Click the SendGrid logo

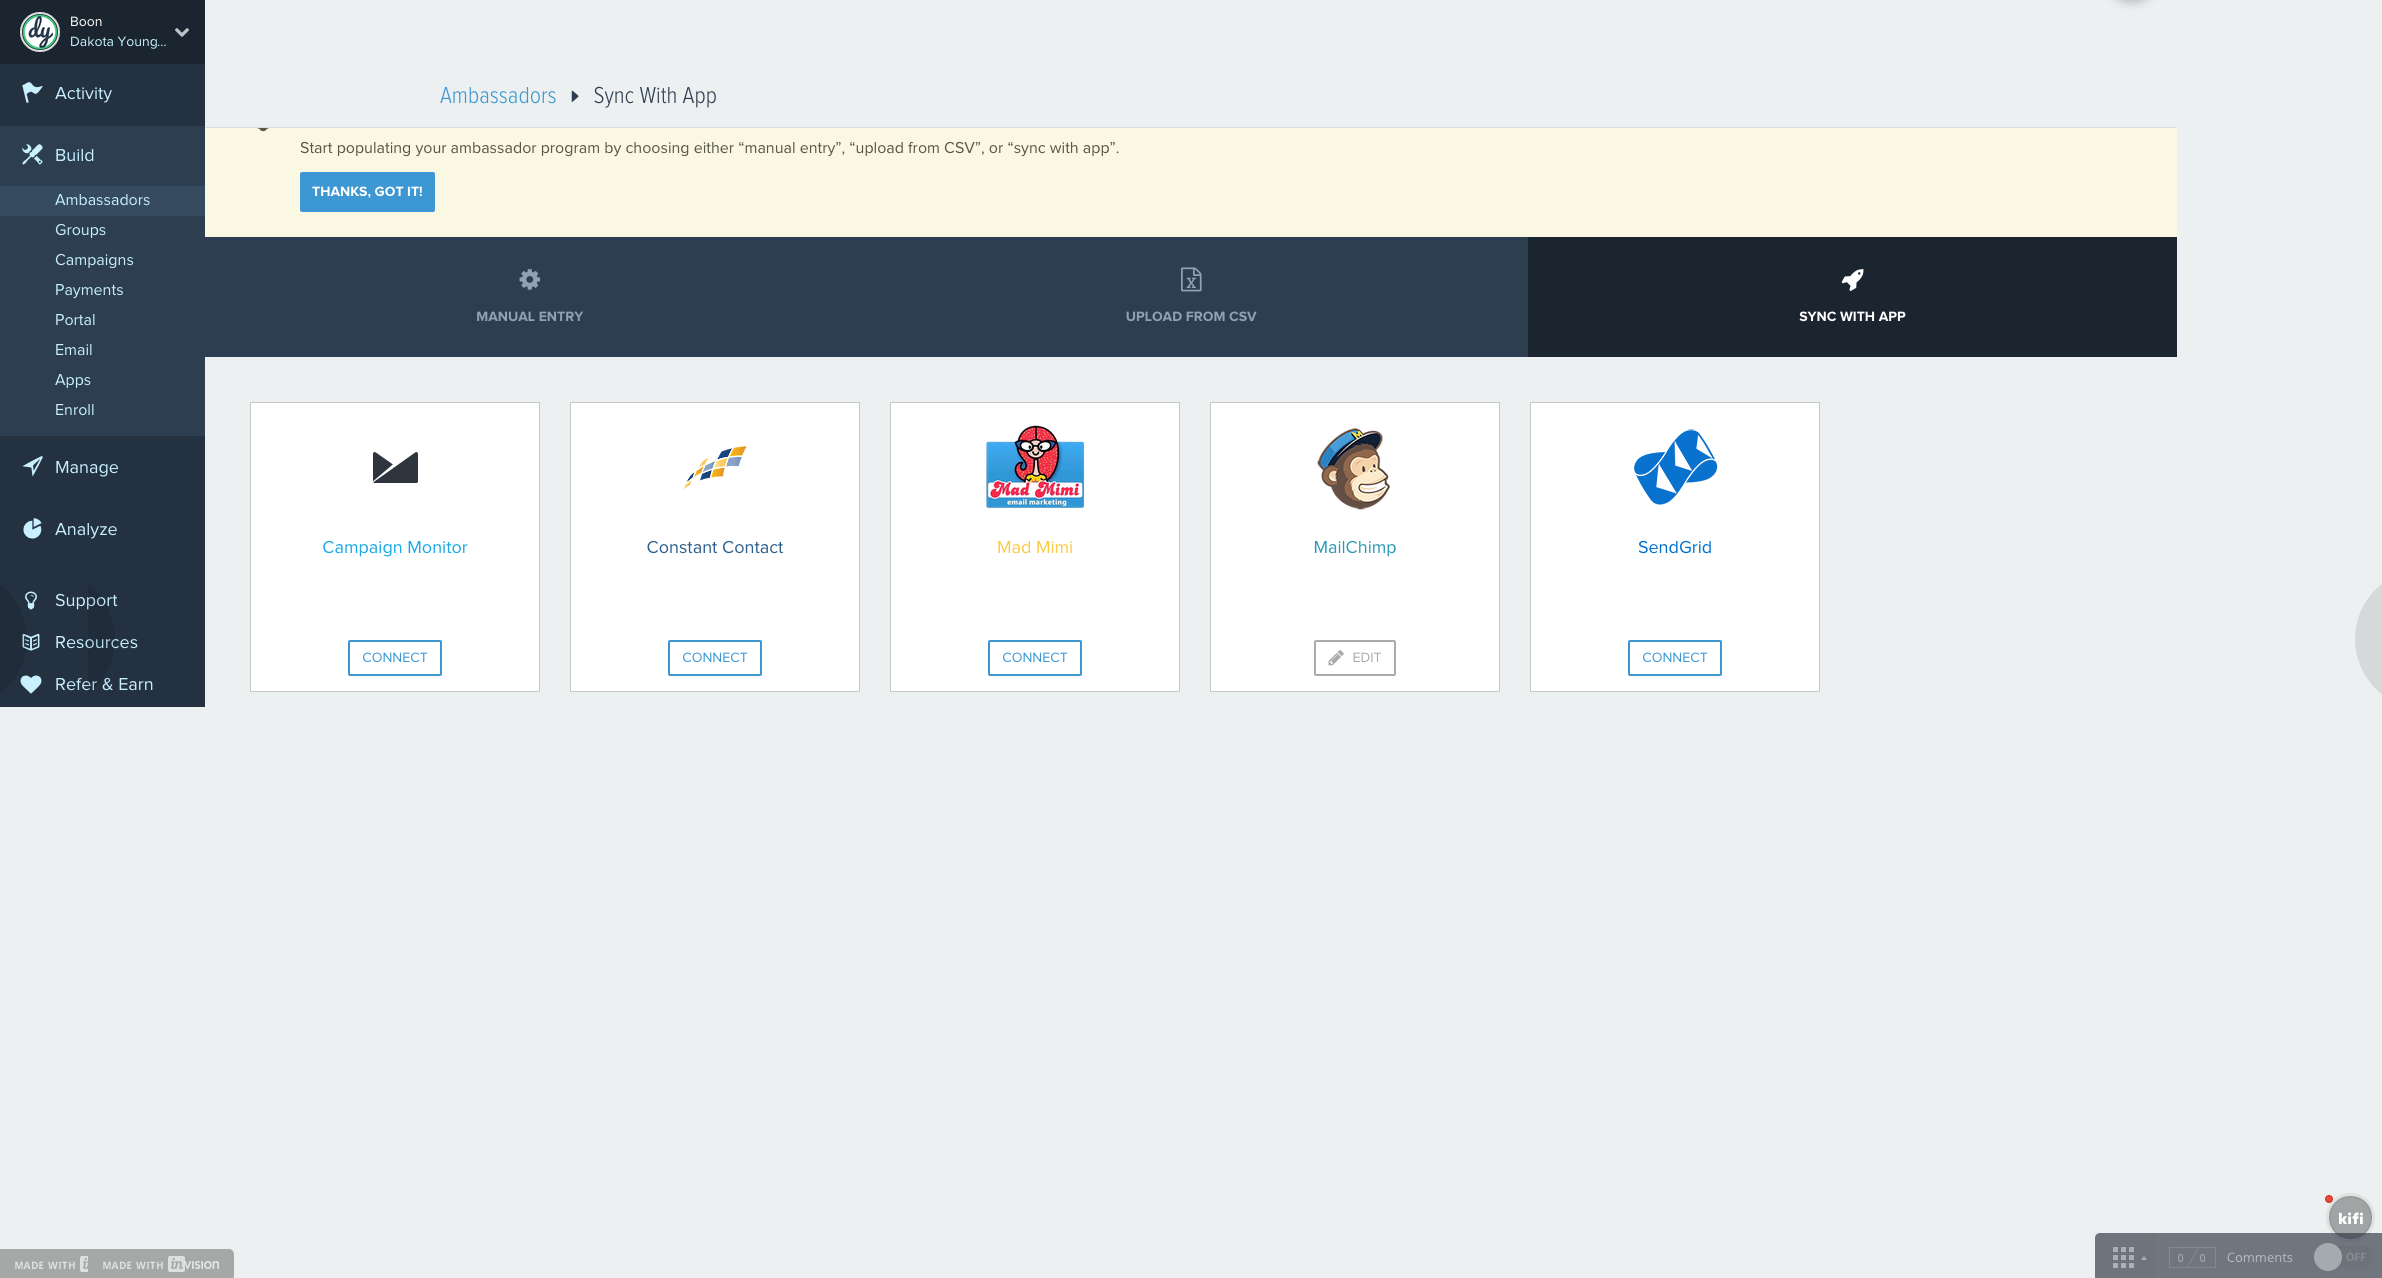point(1675,467)
